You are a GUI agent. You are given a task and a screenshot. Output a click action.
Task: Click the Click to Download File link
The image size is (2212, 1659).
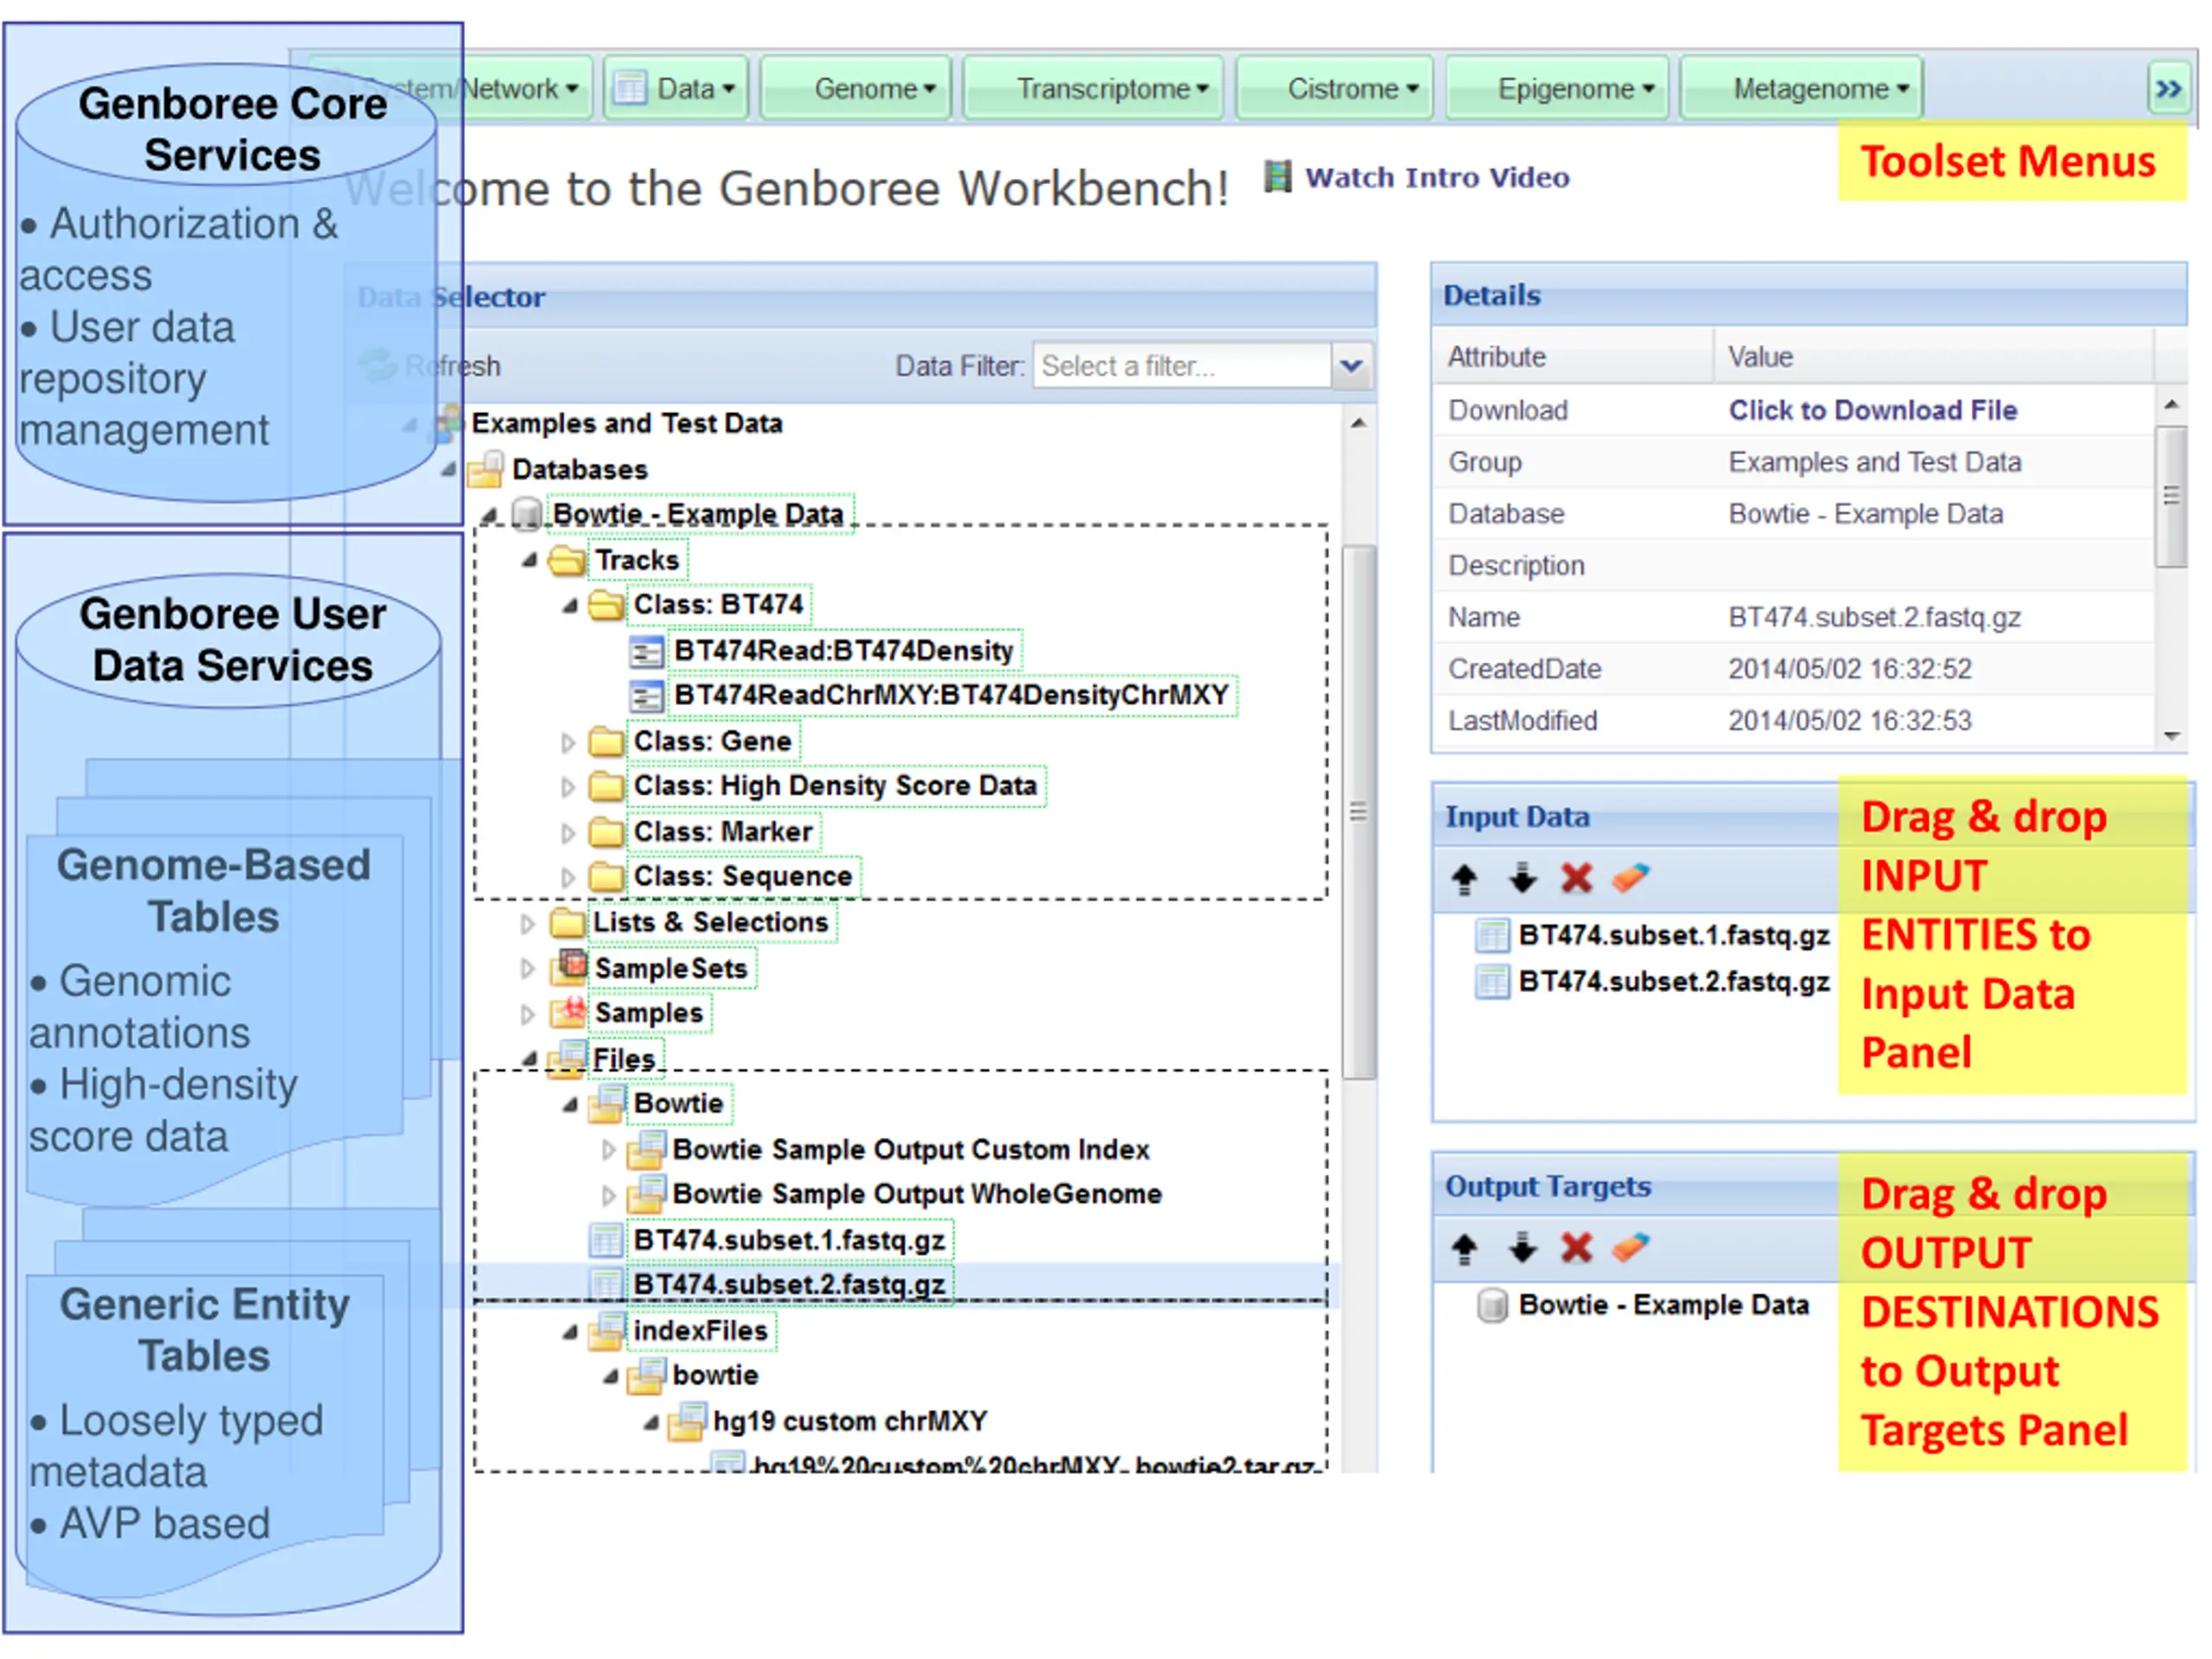pyautogui.click(x=1872, y=410)
